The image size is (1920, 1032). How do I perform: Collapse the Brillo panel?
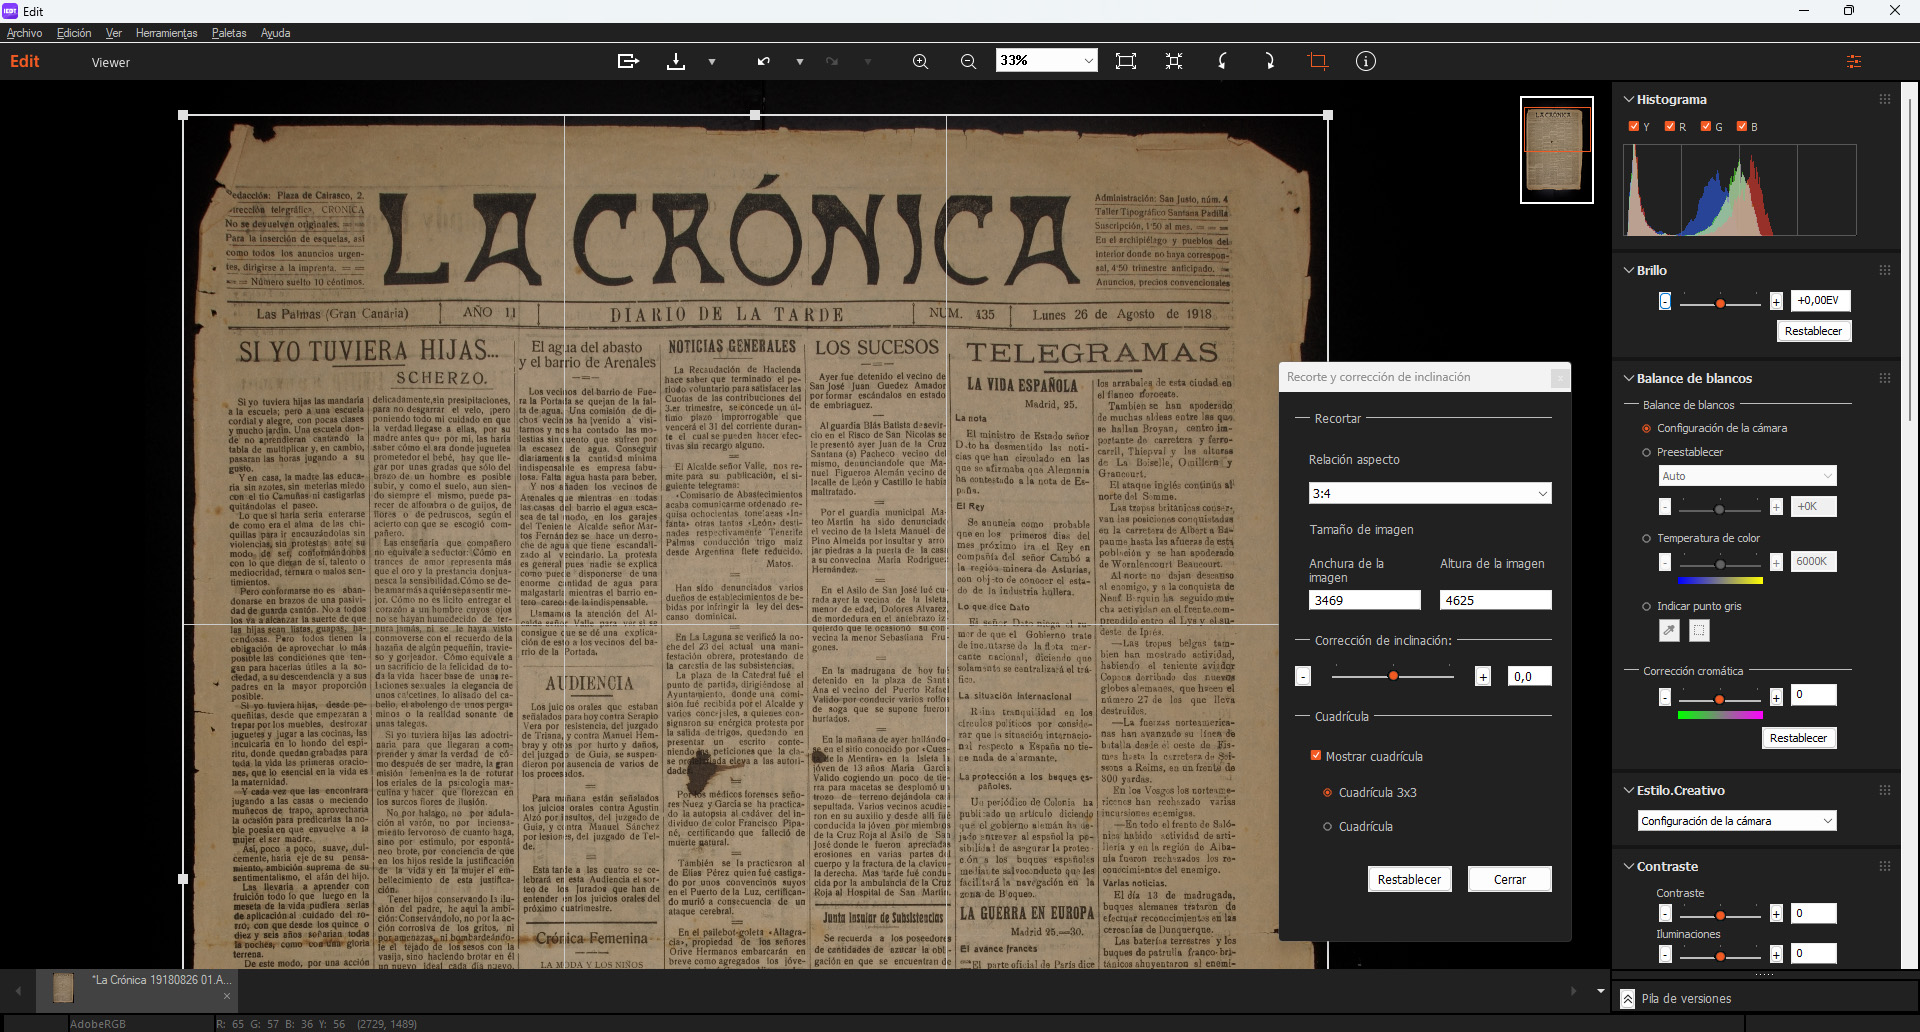(x=1629, y=270)
